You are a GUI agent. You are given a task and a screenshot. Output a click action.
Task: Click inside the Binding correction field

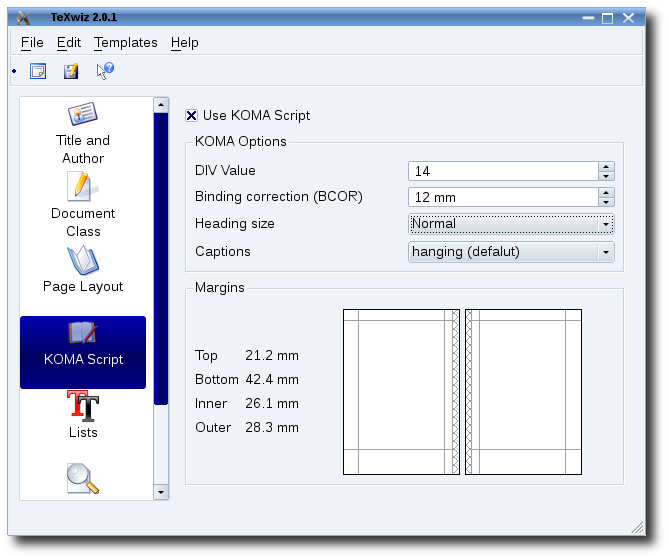[503, 198]
